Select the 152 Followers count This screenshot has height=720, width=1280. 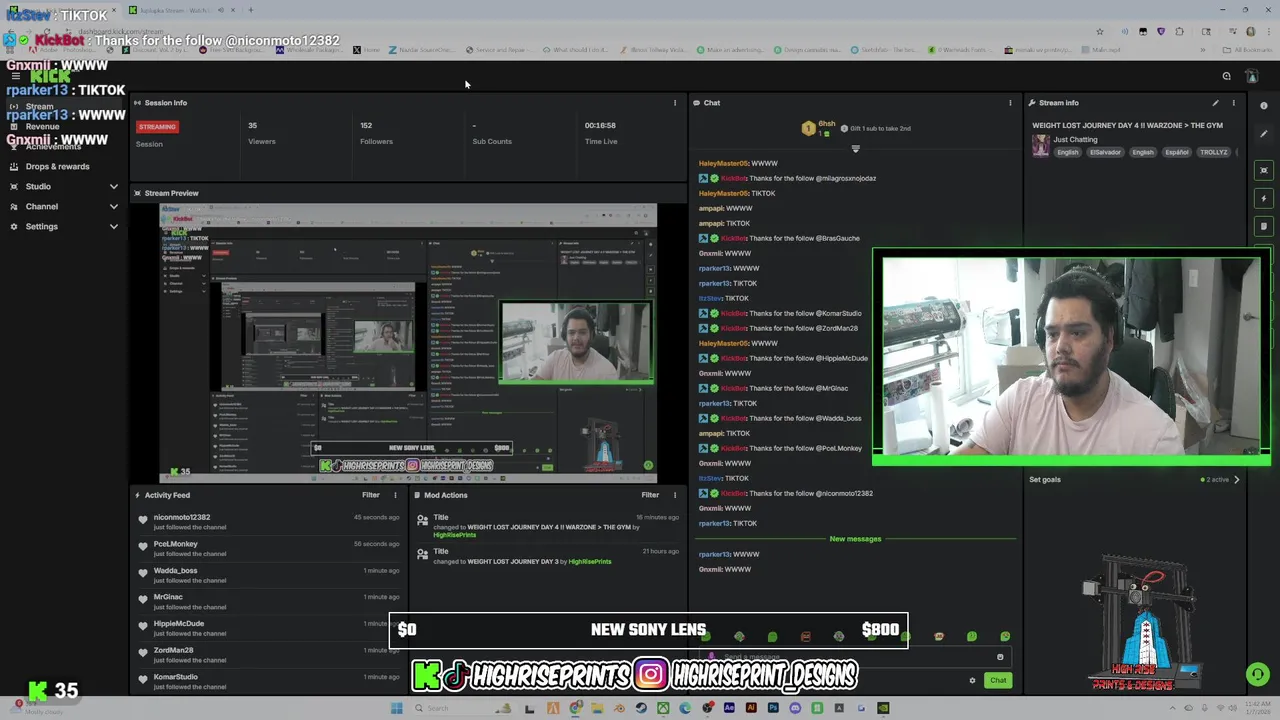coord(366,125)
